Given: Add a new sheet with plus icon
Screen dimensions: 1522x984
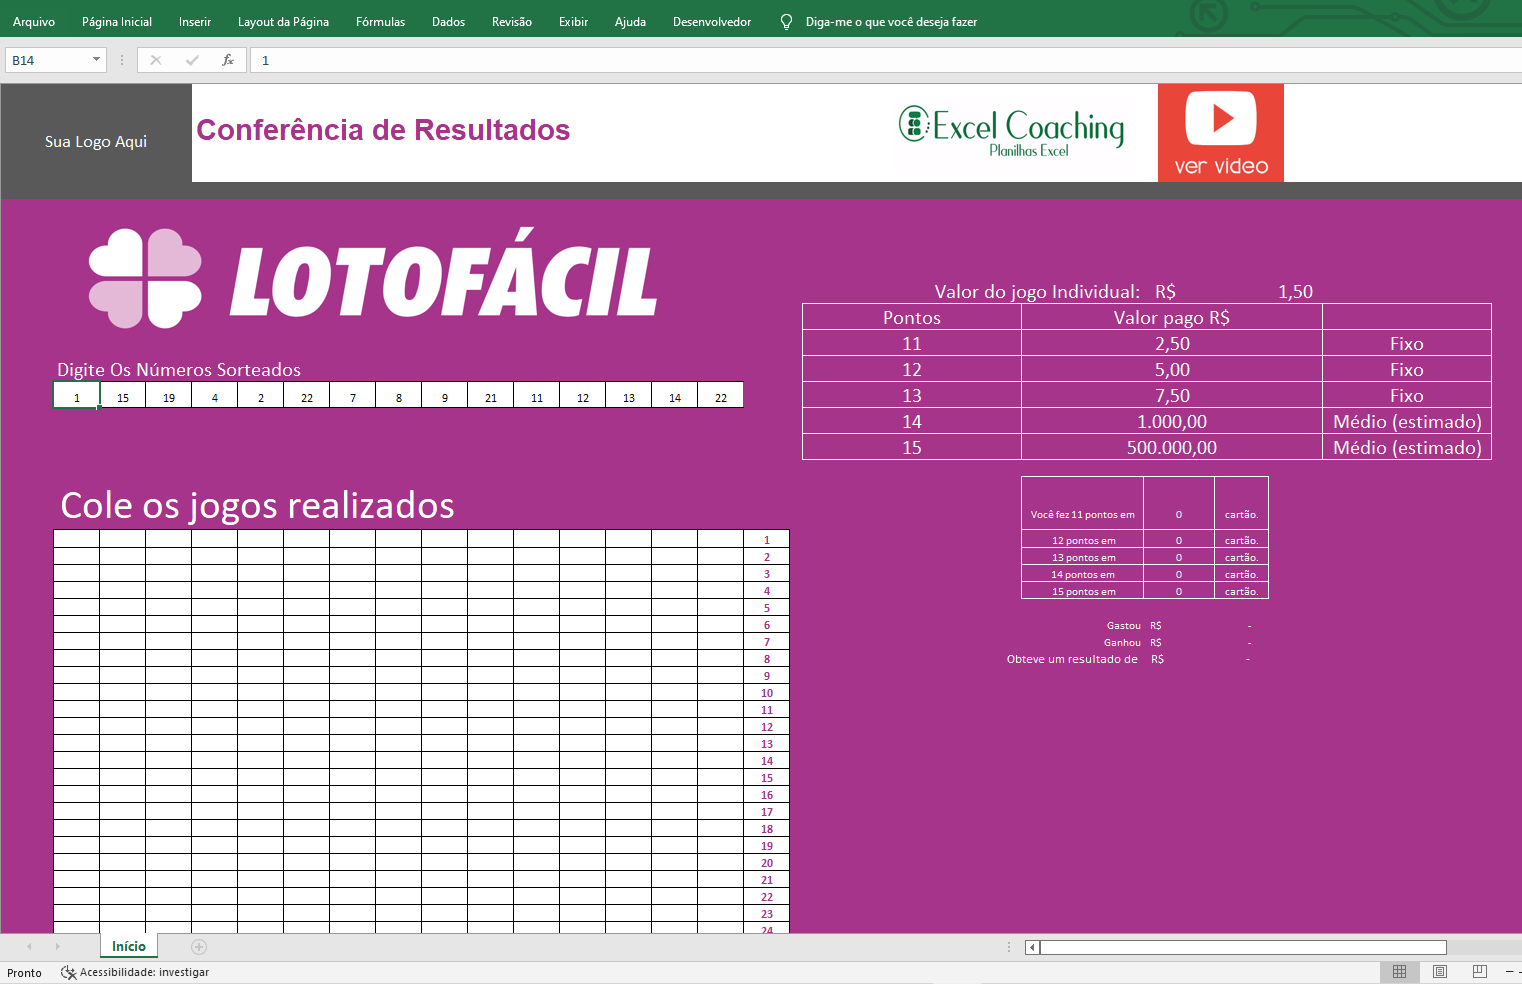Looking at the screenshot, I should [x=199, y=946].
